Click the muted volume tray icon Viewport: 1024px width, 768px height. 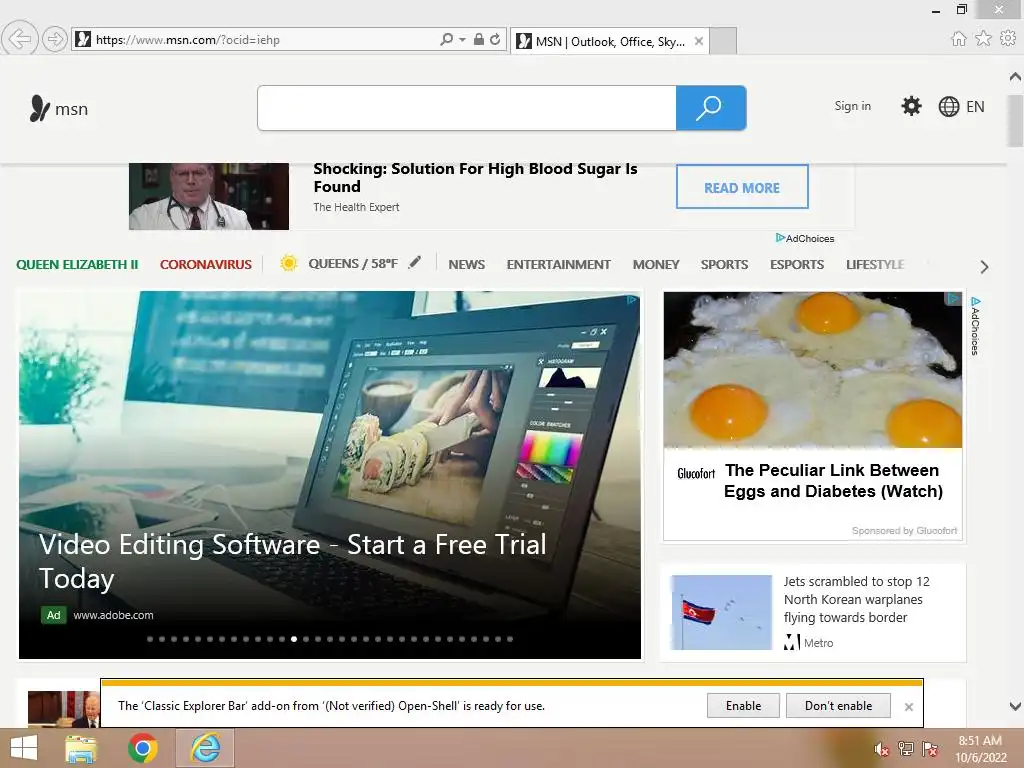click(882, 749)
